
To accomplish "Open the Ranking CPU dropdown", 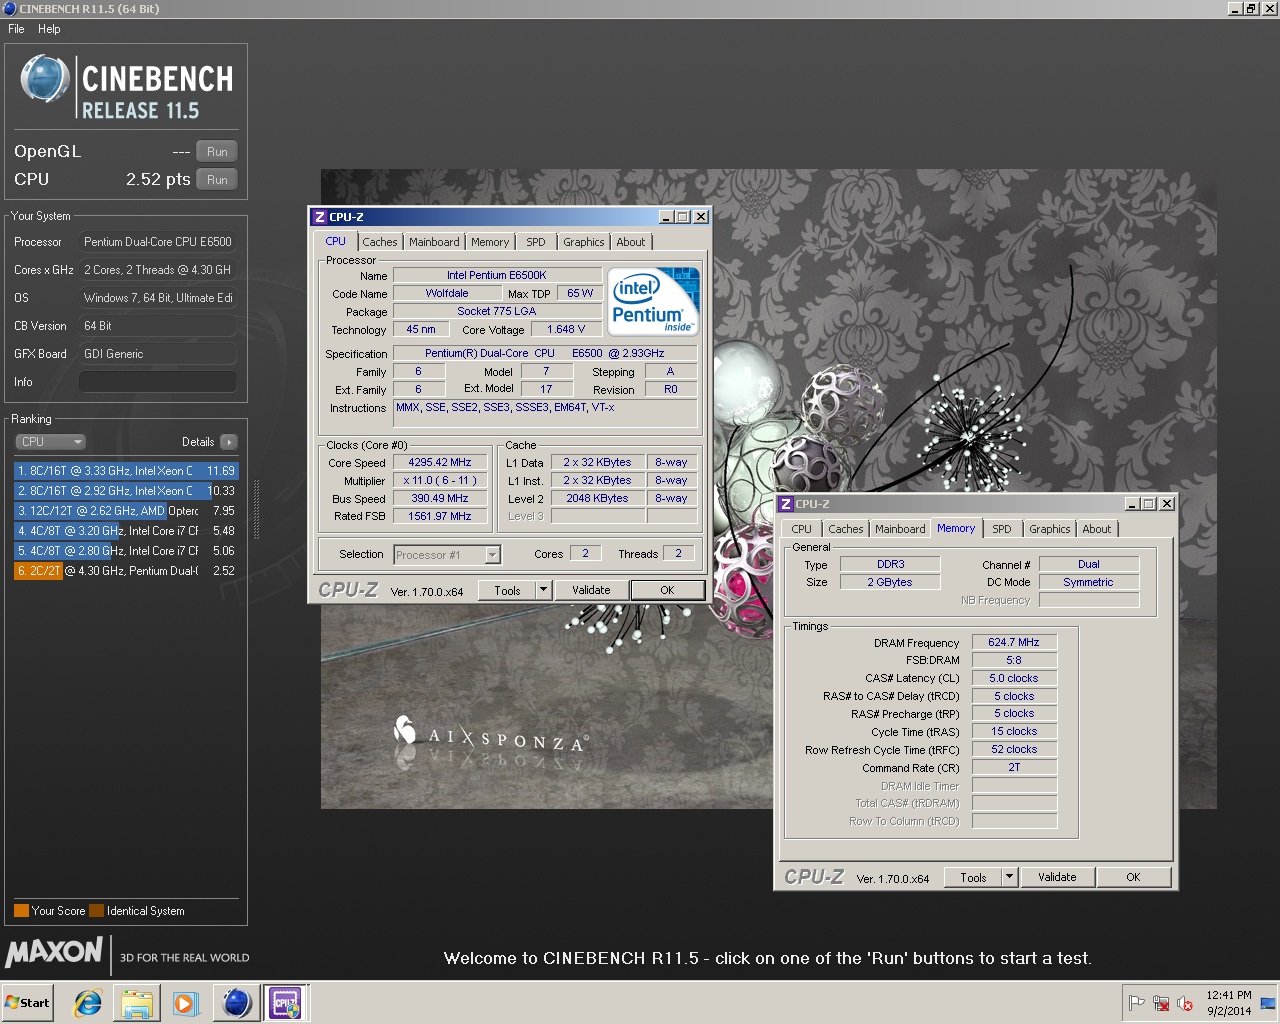I will [50, 442].
